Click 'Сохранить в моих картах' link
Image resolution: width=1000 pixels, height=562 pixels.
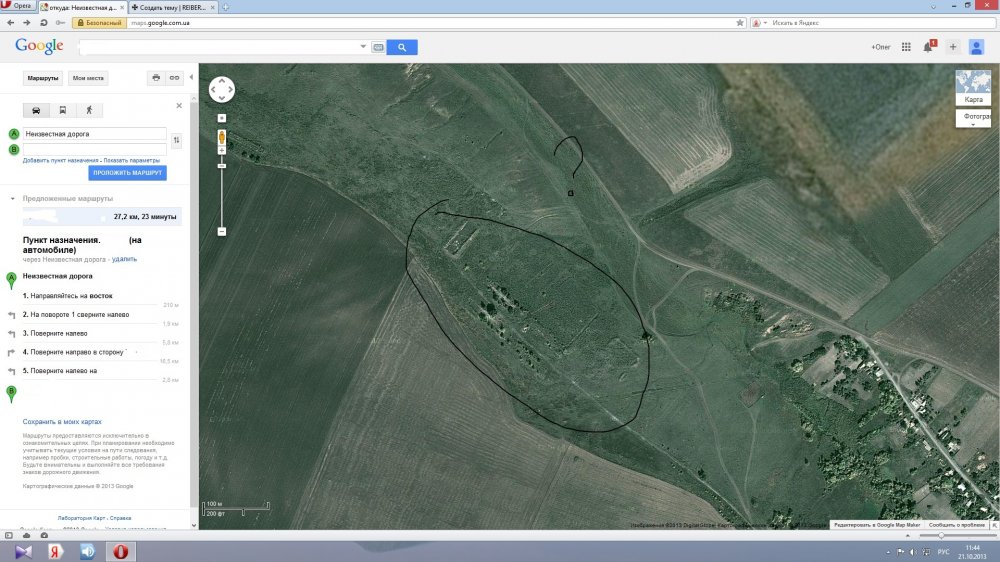[x=62, y=422]
